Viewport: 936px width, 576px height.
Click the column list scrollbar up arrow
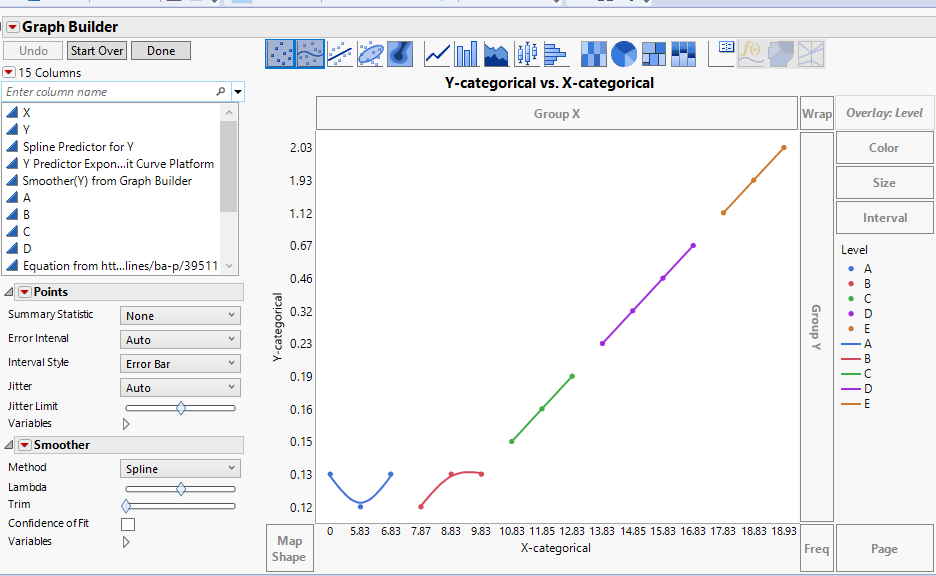click(x=229, y=112)
